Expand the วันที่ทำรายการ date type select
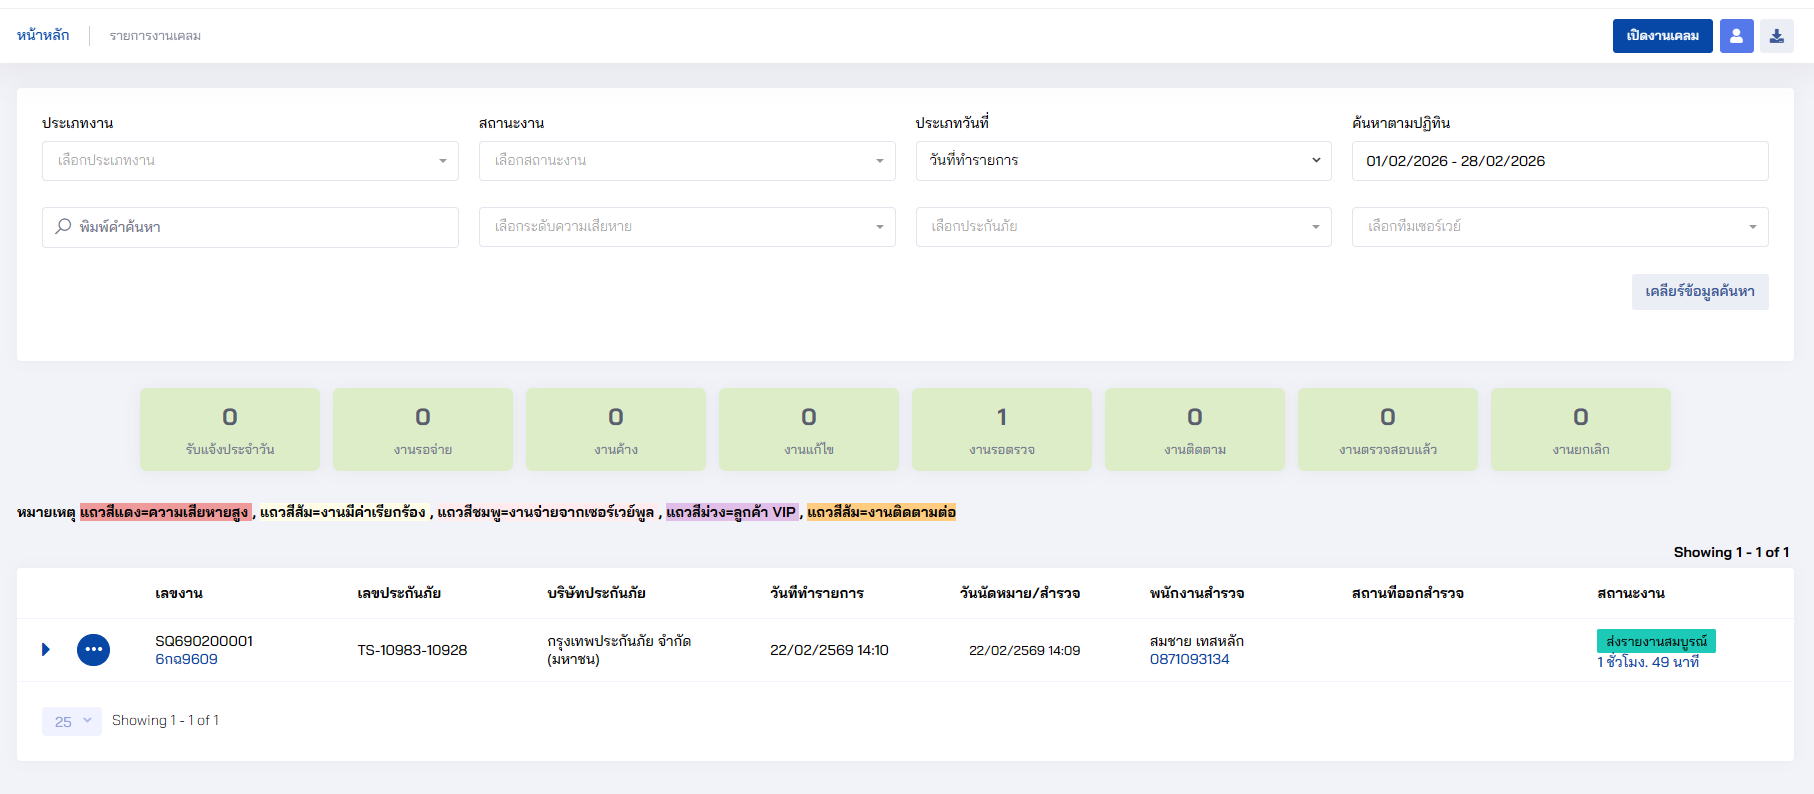 pos(1123,161)
